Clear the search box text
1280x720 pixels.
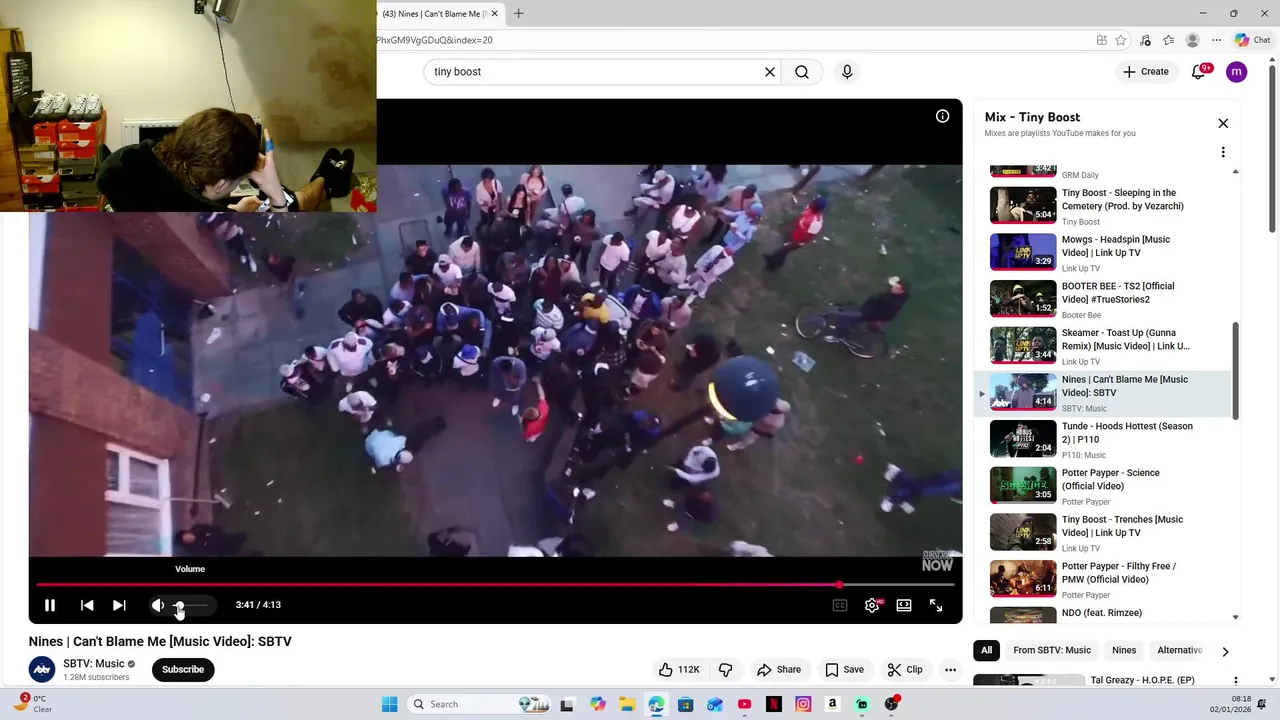[770, 72]
